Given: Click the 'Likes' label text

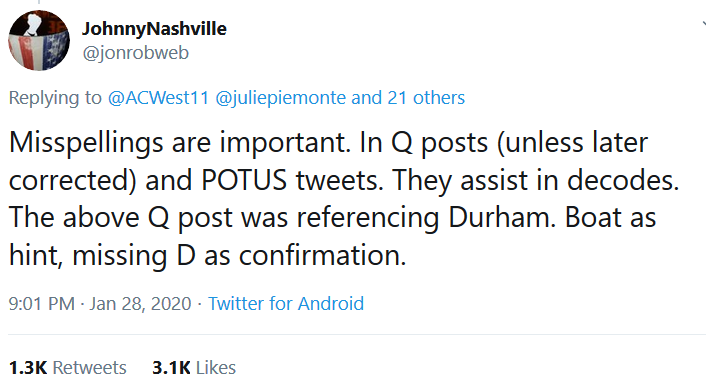Looking at the screenshot, I should 216,368.
